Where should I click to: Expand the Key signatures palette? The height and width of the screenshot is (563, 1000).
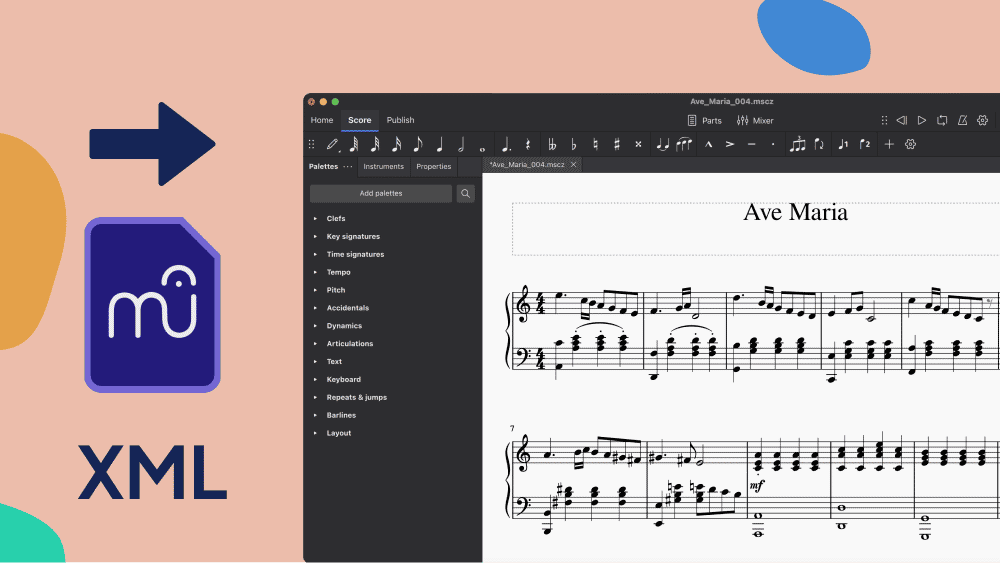tap(315, 237)
